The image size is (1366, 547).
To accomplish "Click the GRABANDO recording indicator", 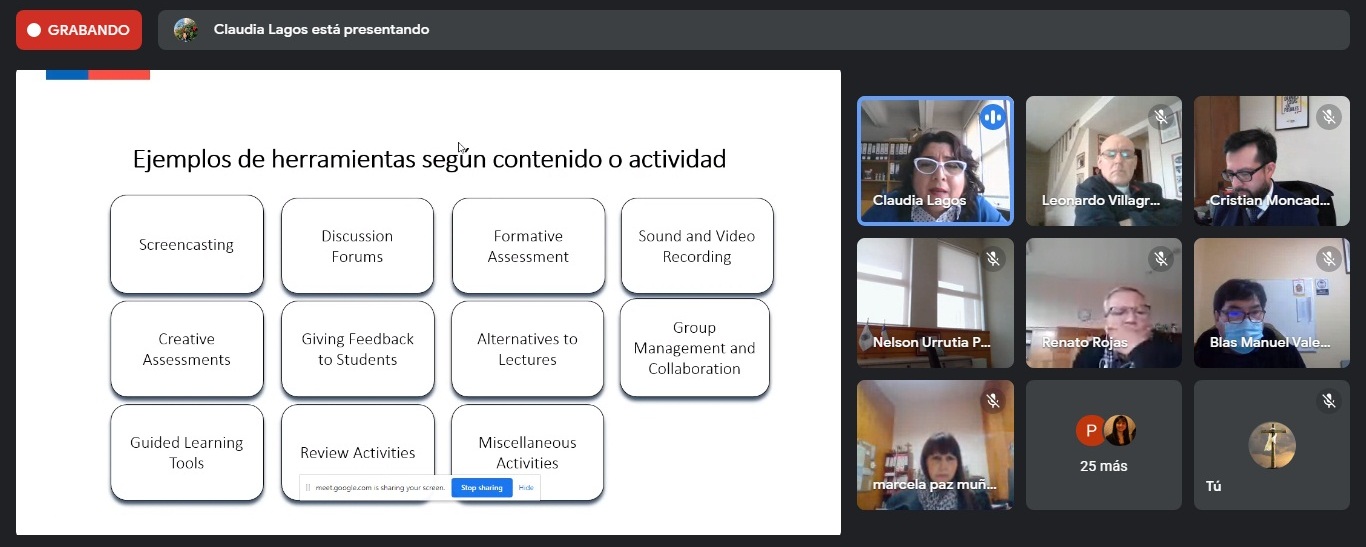I will tap(78, 30).
